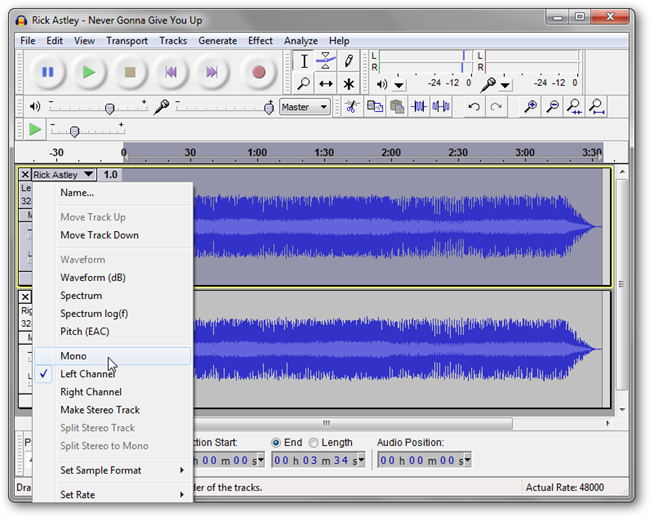Select the Draw pencil tool
650x517 pixels.
[348, 61]
